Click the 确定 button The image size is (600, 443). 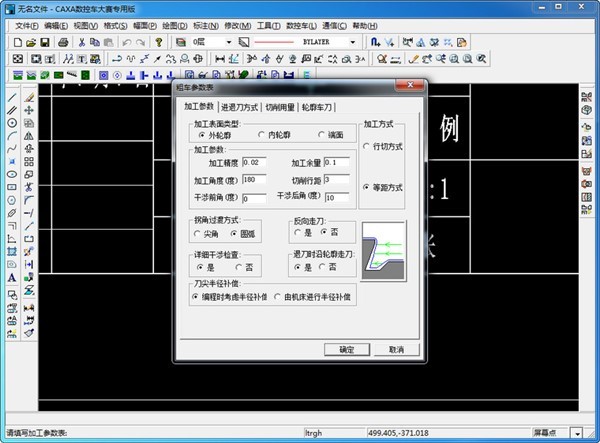pos(347,350)
